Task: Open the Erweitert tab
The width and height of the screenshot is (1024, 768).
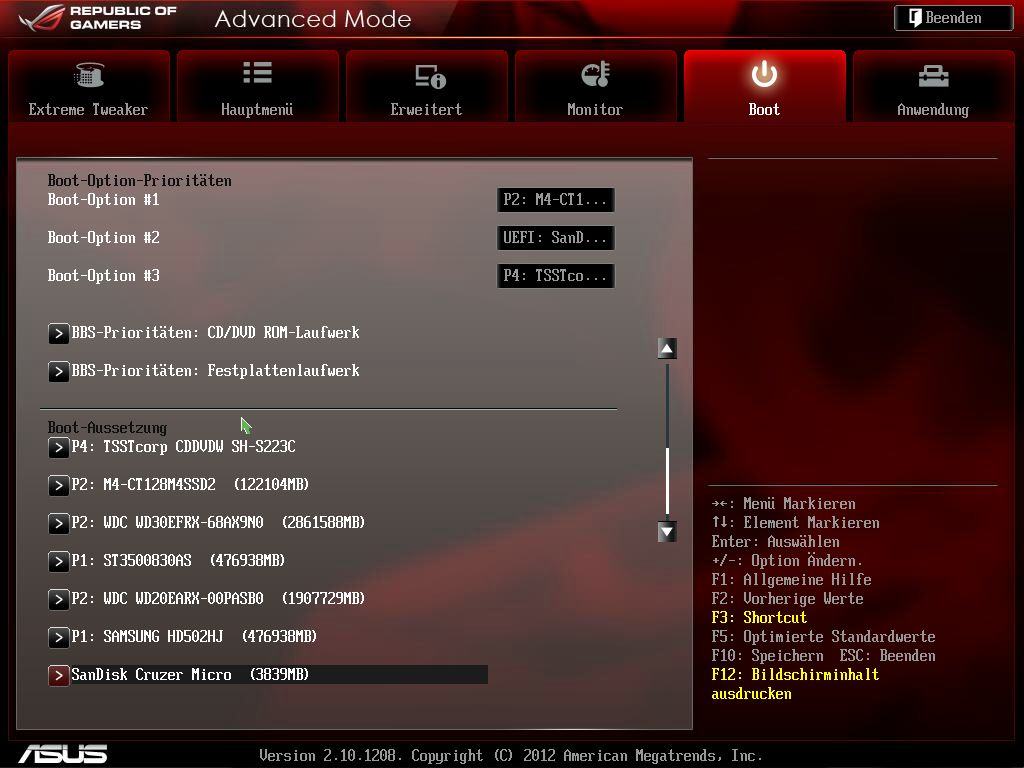Action: (426, 86)
